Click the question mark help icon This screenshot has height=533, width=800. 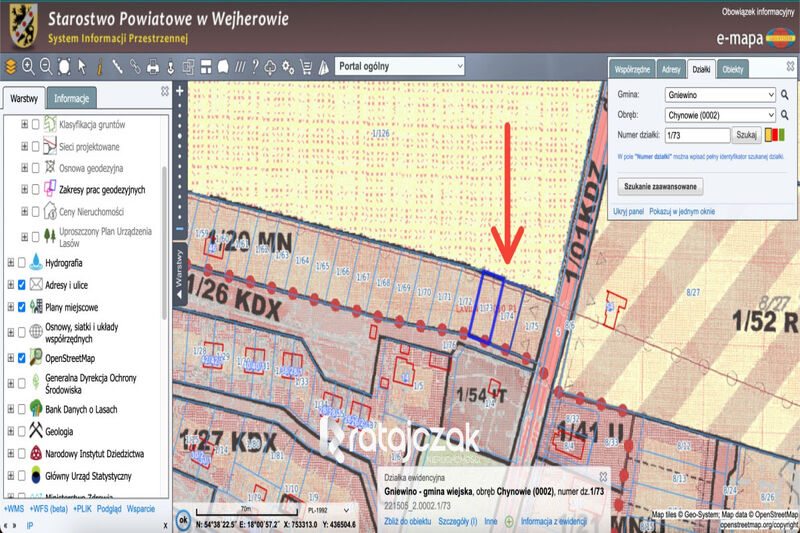[255, 67]
